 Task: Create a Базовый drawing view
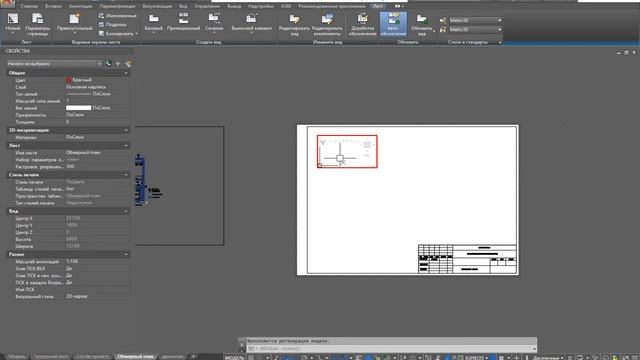(x=153, y=23)
